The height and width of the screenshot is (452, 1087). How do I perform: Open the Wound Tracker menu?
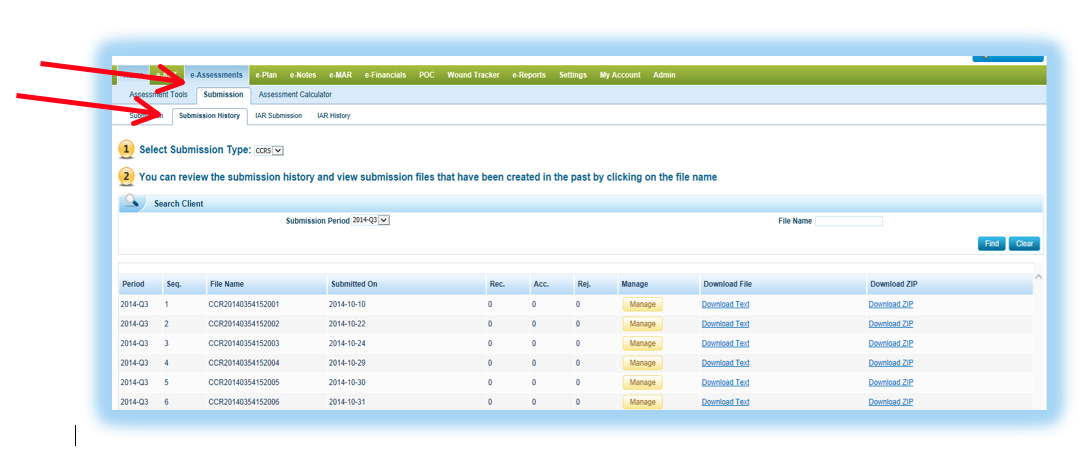point(473,75)
